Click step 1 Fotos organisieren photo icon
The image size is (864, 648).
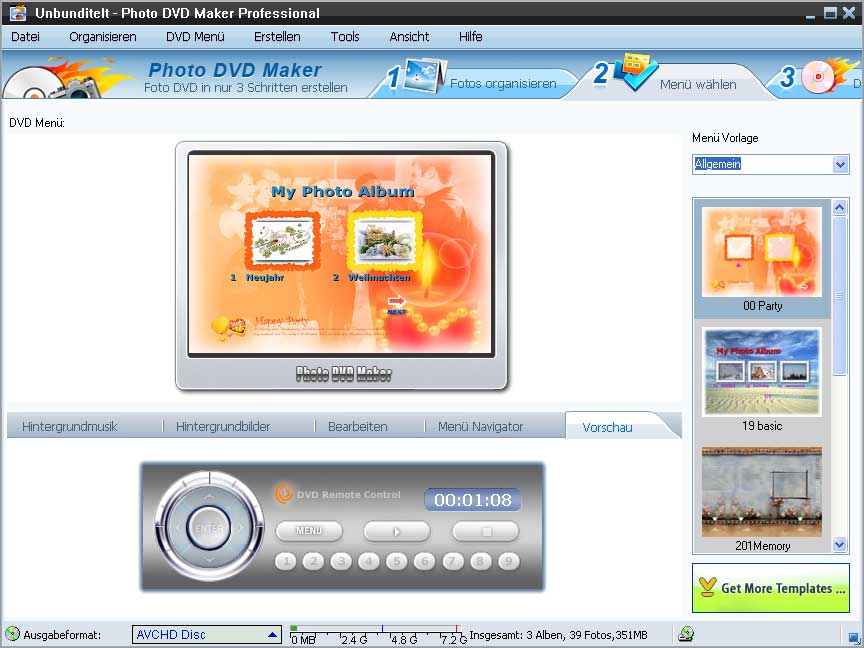[x=423, y=75]
